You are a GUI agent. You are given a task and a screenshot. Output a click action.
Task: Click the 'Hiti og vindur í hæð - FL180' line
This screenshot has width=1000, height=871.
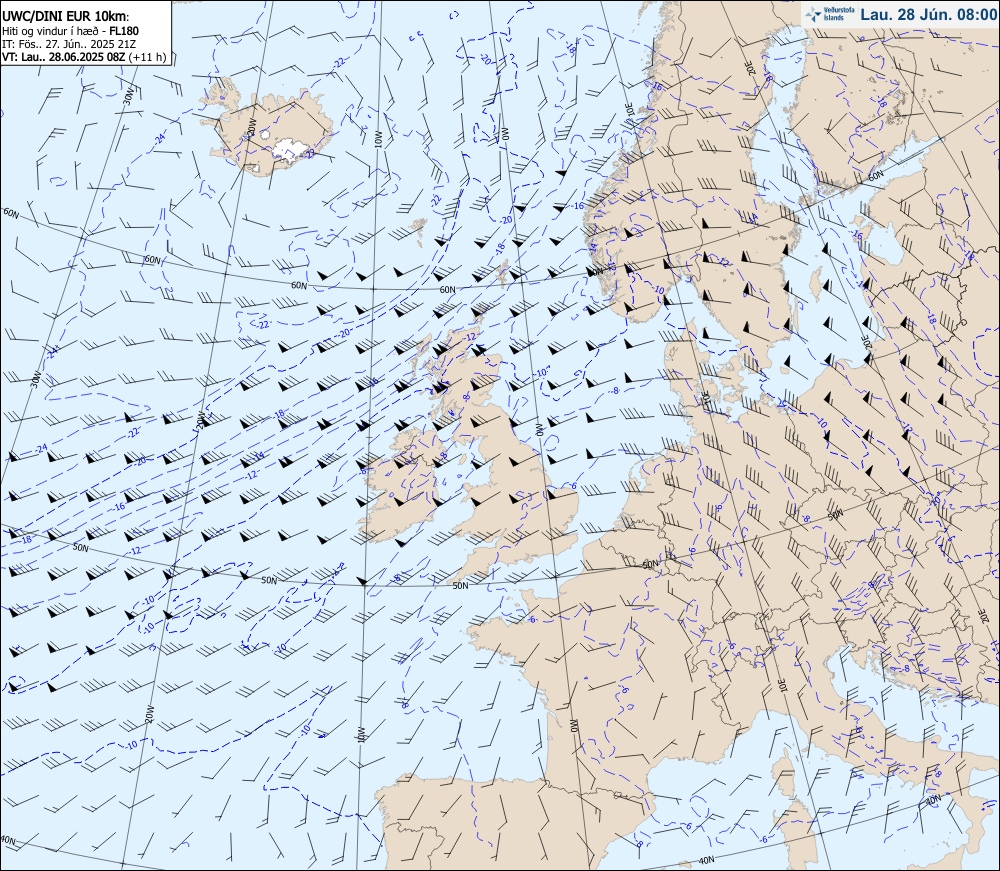(x=70, y=31)
